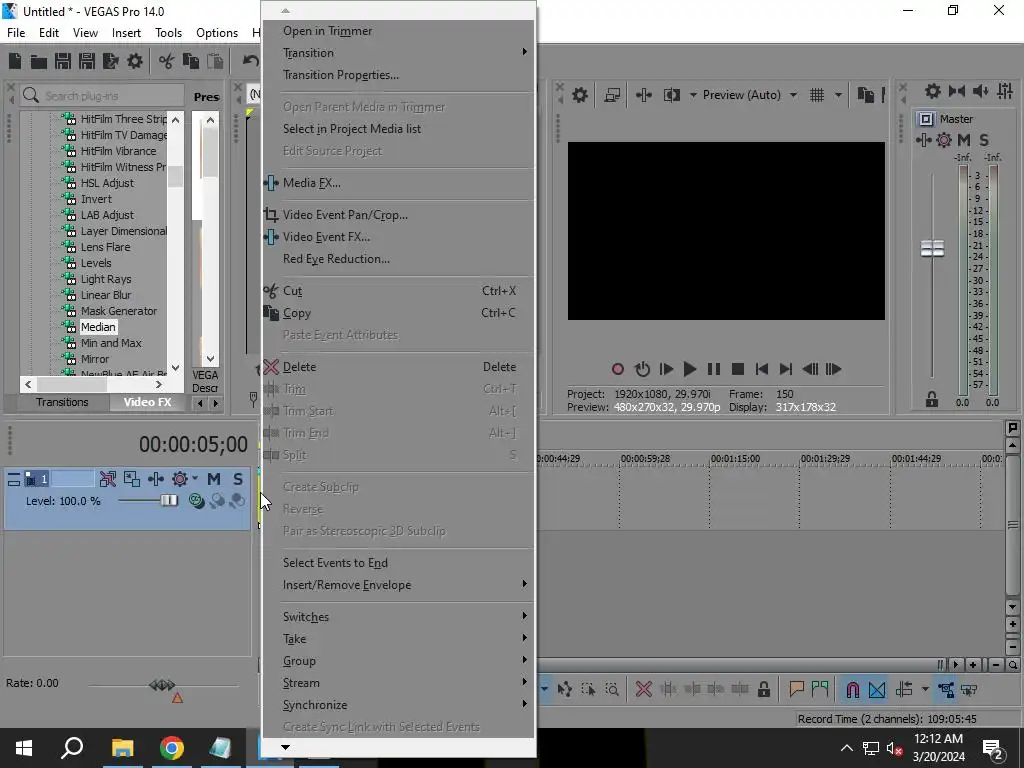1024x768 pixels.
Task: Click the Track FX icon on track 1
Action: [155, 479]
